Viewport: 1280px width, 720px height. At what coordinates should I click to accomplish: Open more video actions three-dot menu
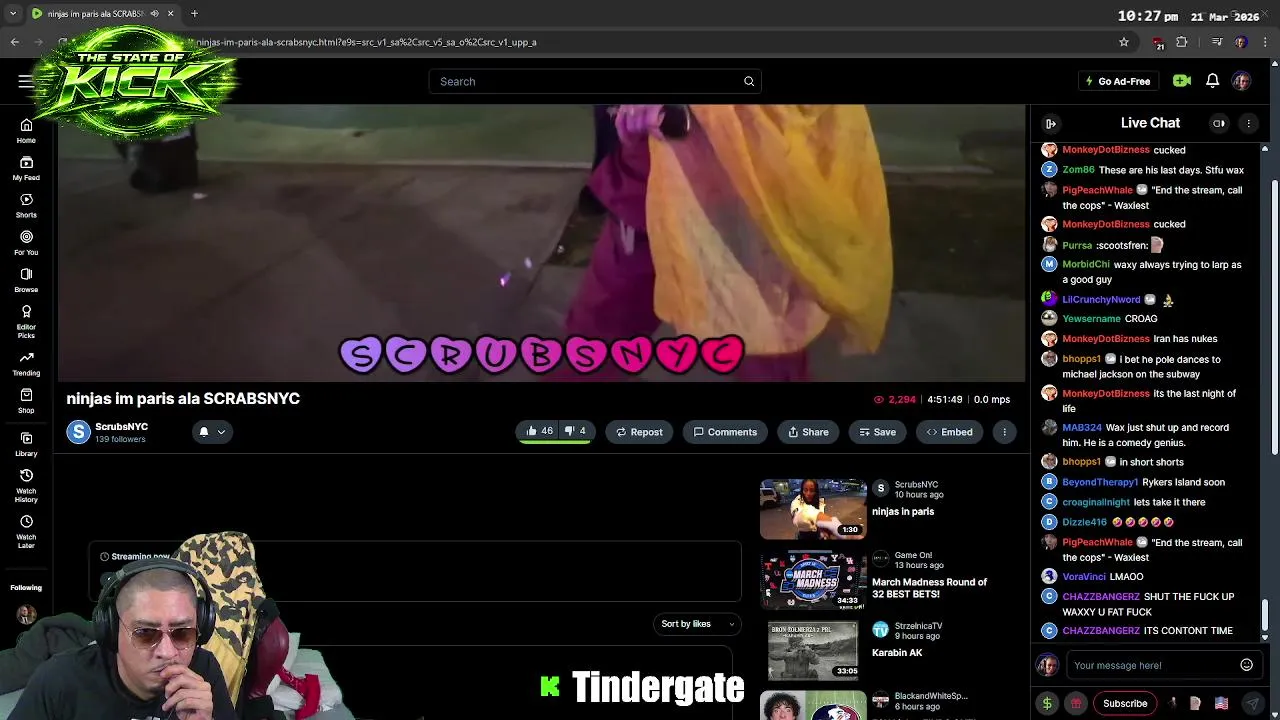1004,432
